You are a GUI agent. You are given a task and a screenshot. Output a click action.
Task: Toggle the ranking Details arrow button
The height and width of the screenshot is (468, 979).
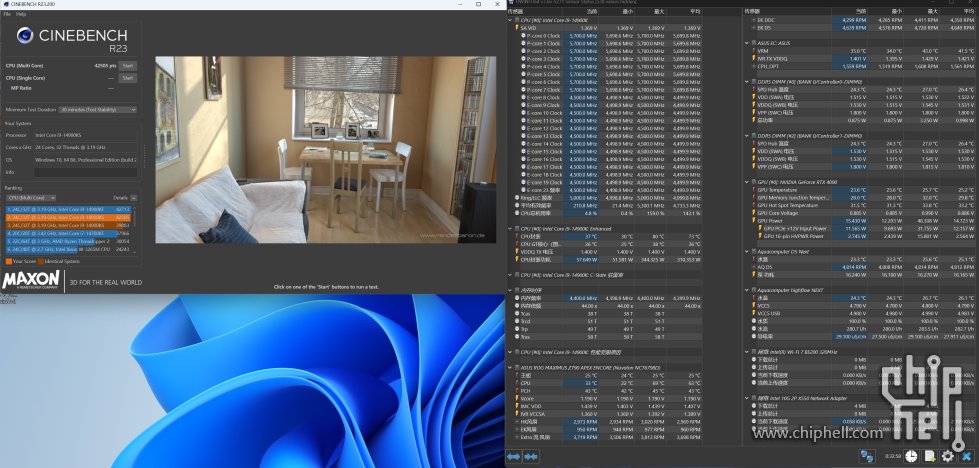point(134,198)
